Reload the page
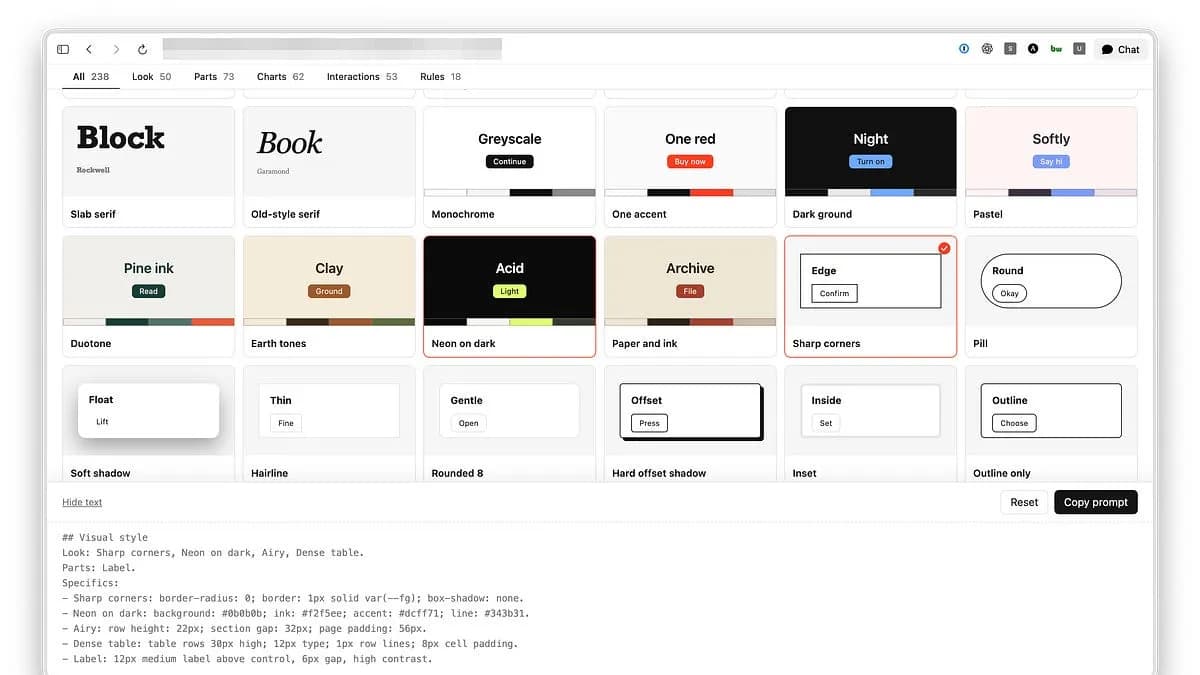This screenshot has height=675, width=1200. [142, 49]
